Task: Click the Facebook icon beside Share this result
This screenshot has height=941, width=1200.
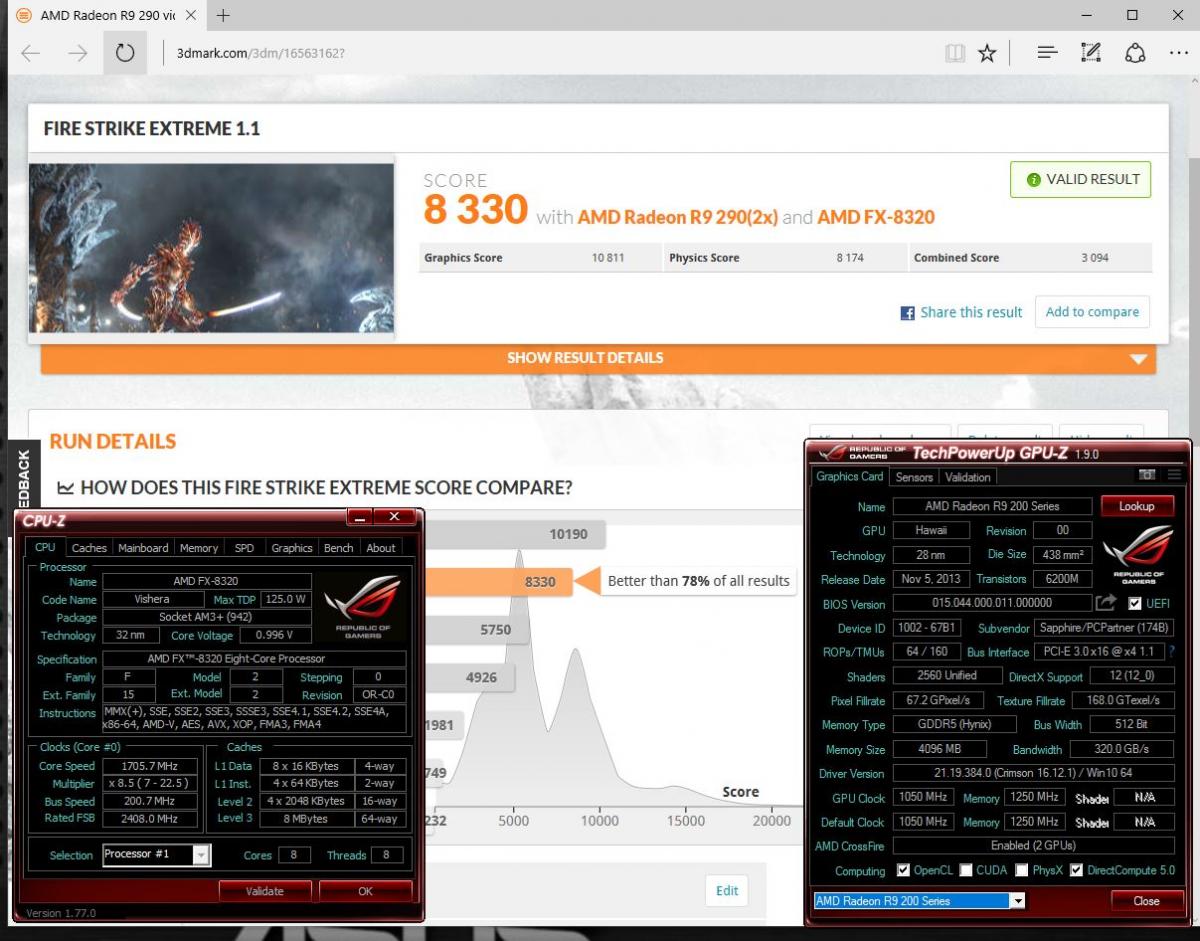Action: [908, 313]
